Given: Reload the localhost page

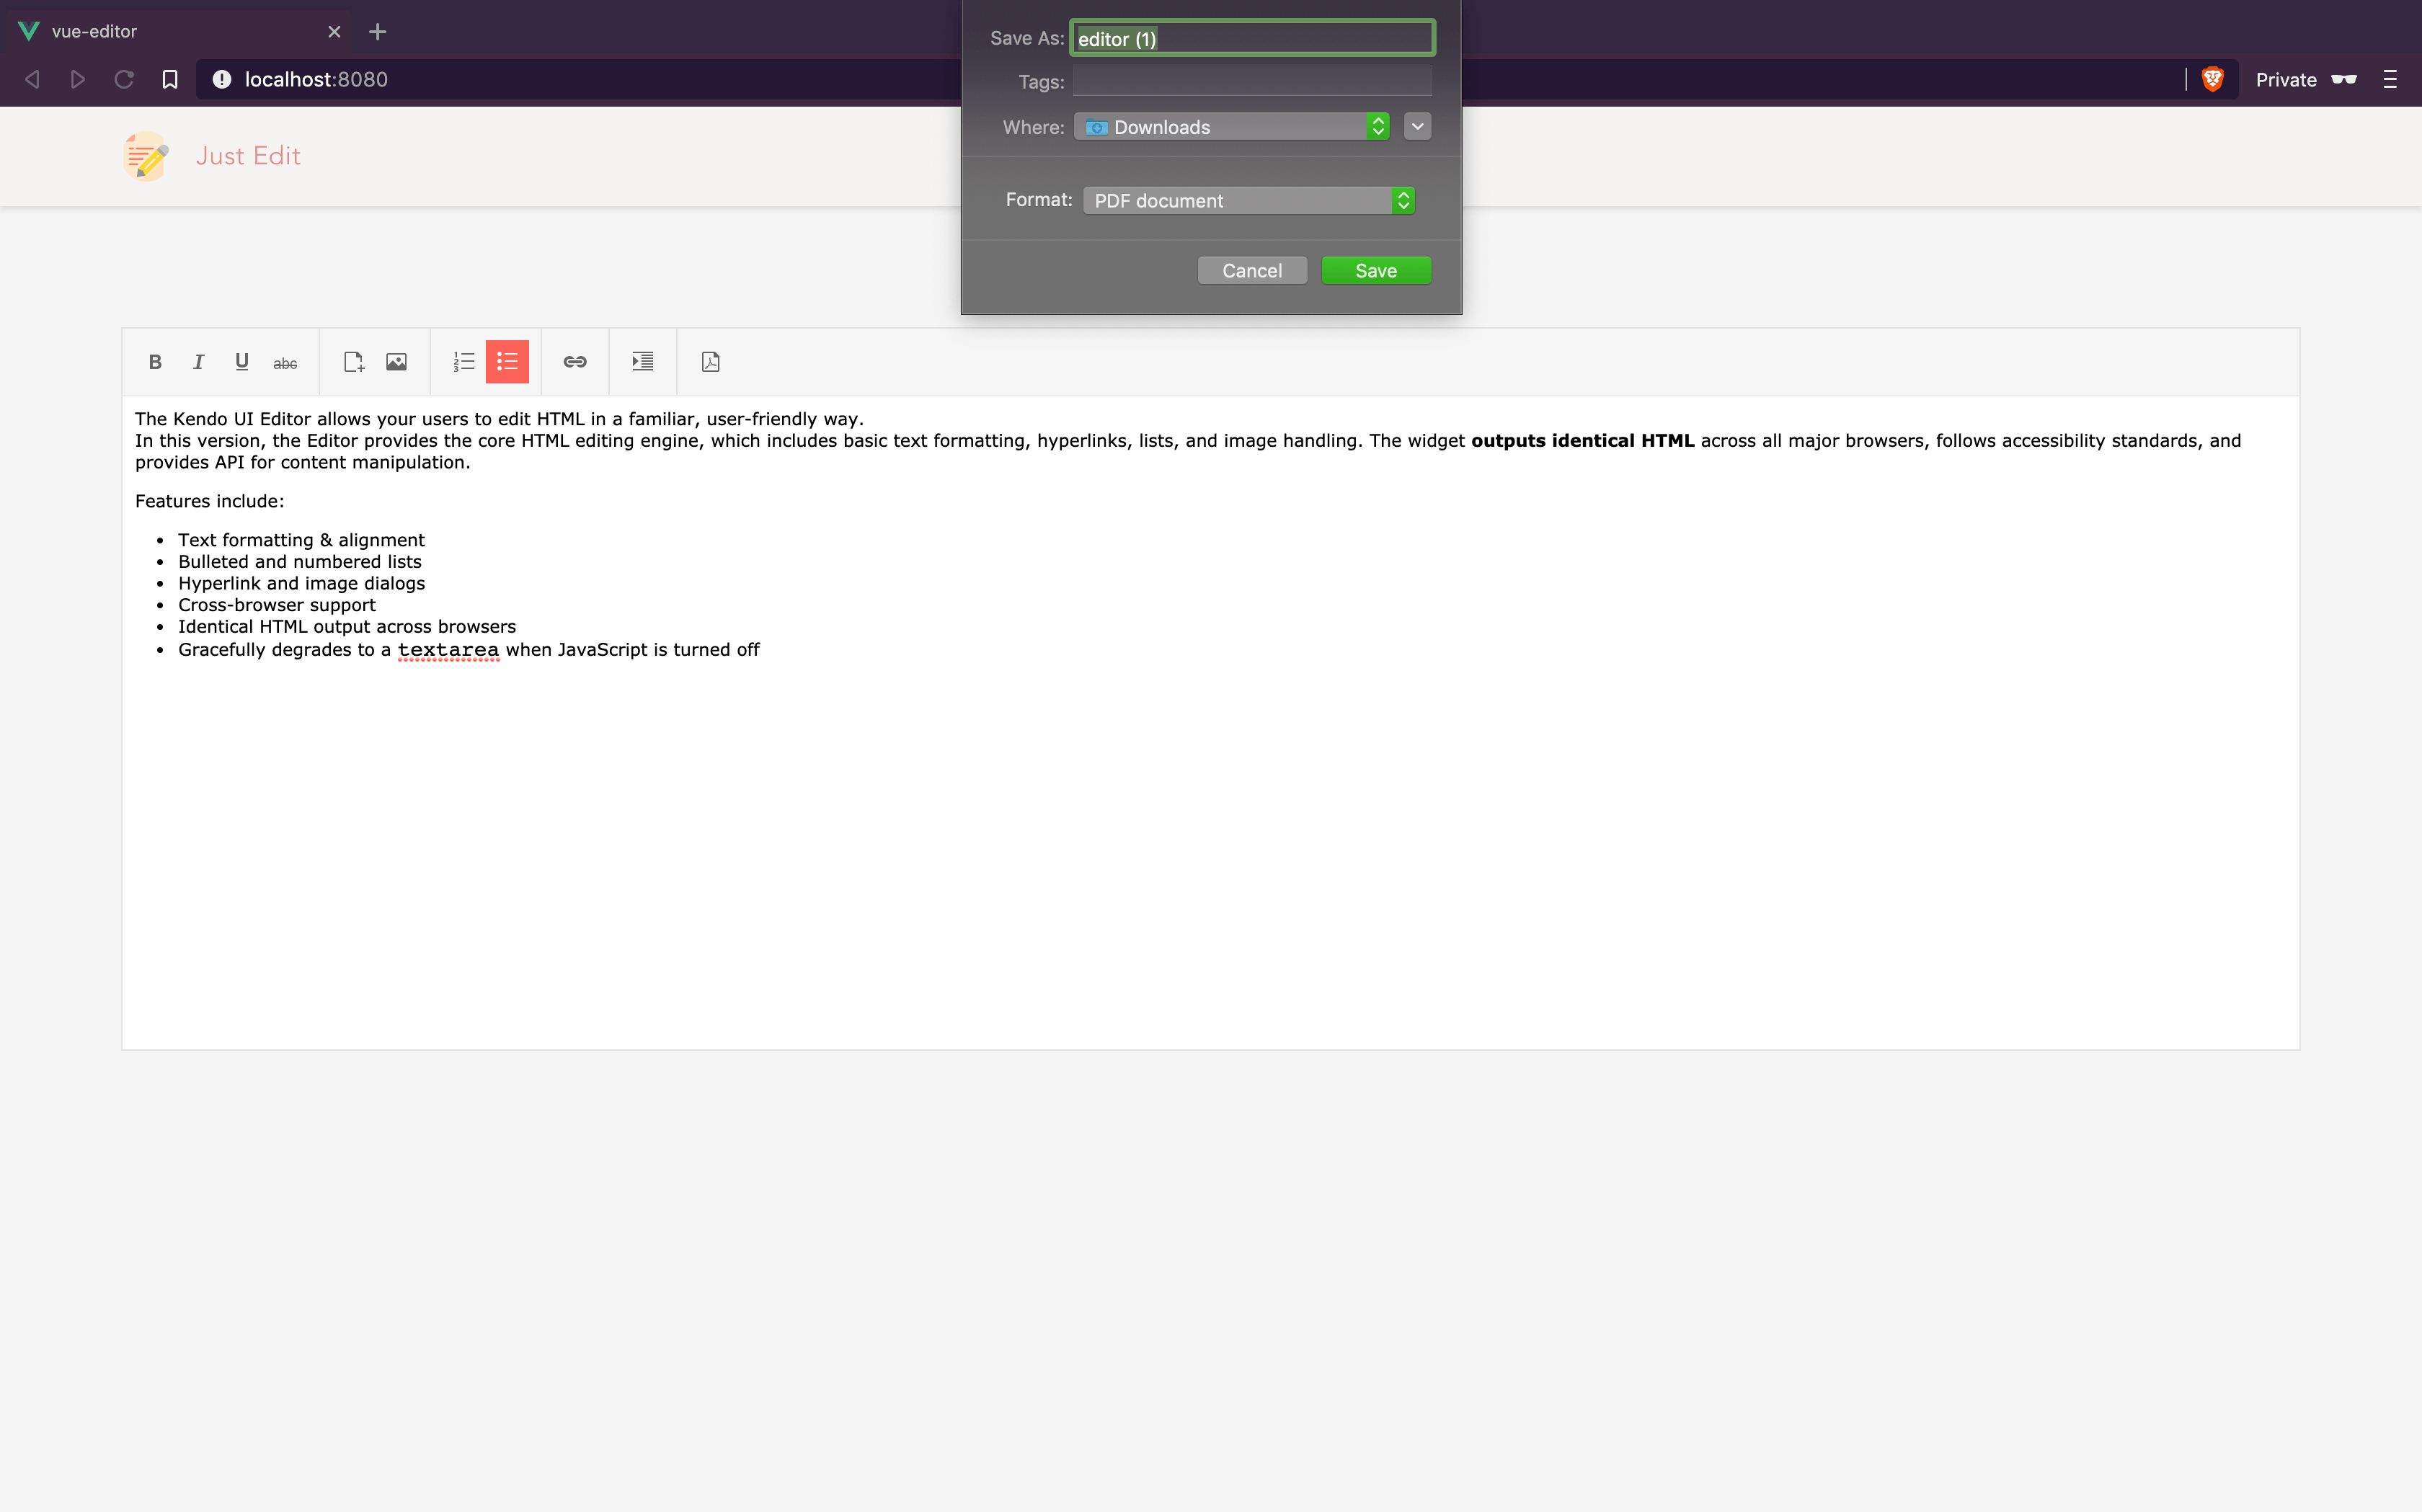Looking at the screenshot, I should tap(124, 79).
